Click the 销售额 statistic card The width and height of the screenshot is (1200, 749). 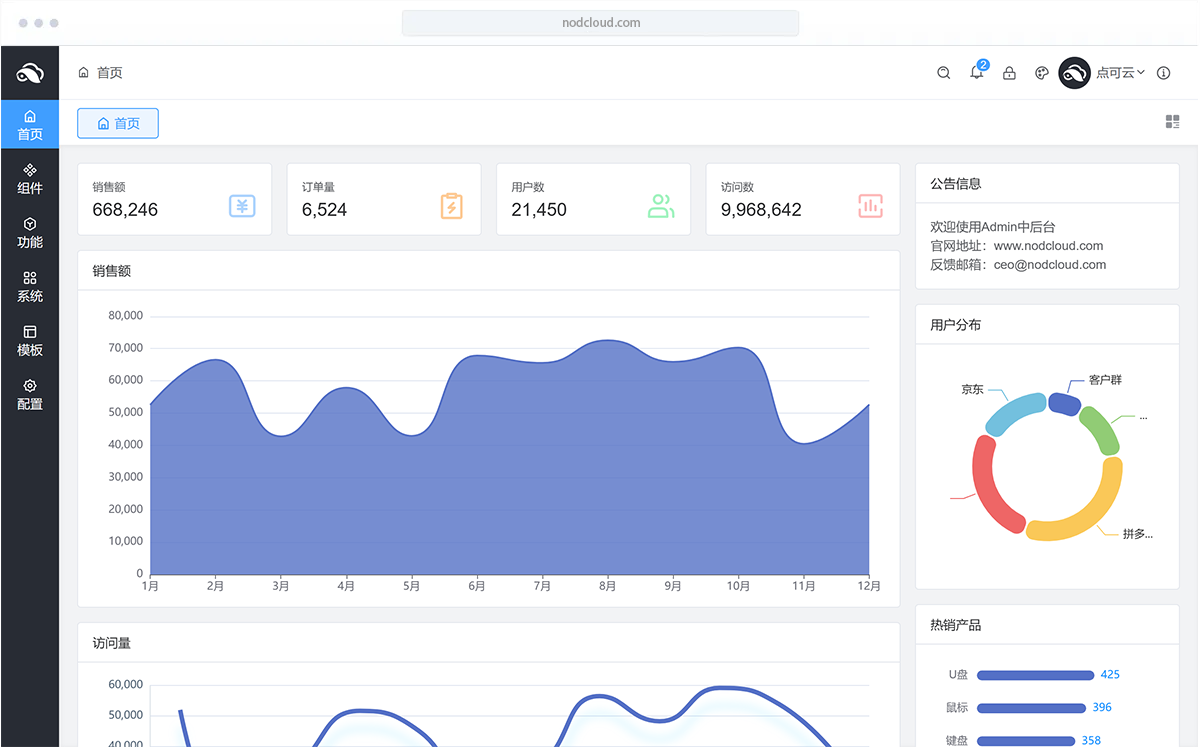pos(174,199)
